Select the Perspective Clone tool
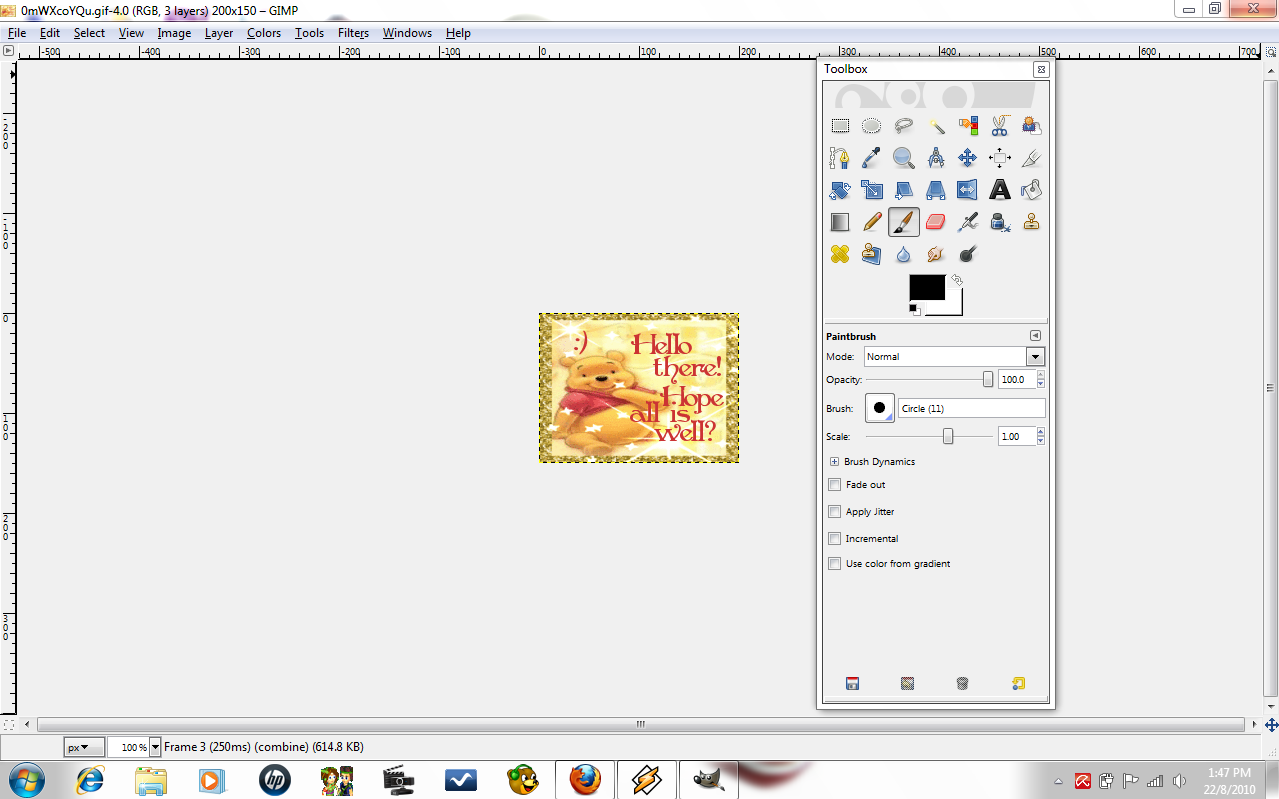1279x799 pixels. tap(872, 254)
